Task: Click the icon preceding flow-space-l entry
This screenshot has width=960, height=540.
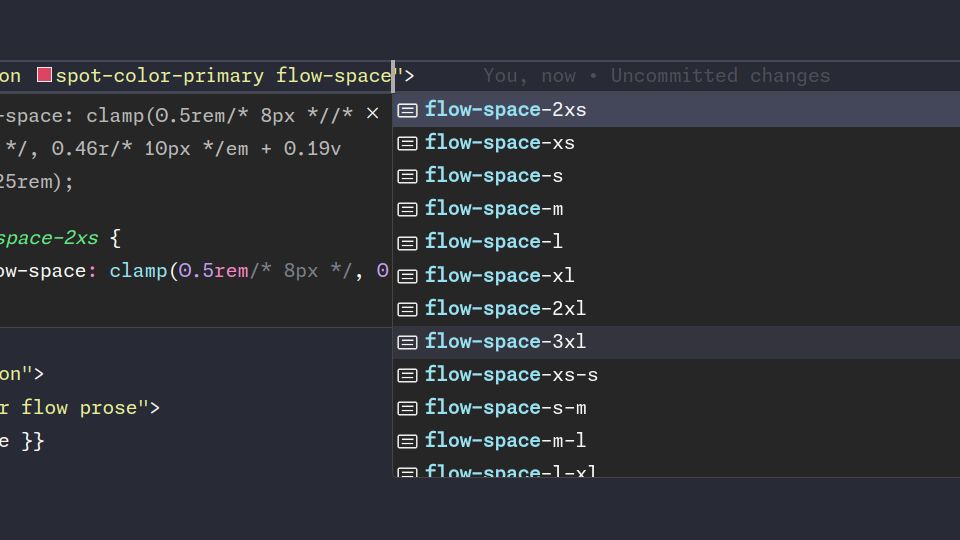Action: coord(407,242)
